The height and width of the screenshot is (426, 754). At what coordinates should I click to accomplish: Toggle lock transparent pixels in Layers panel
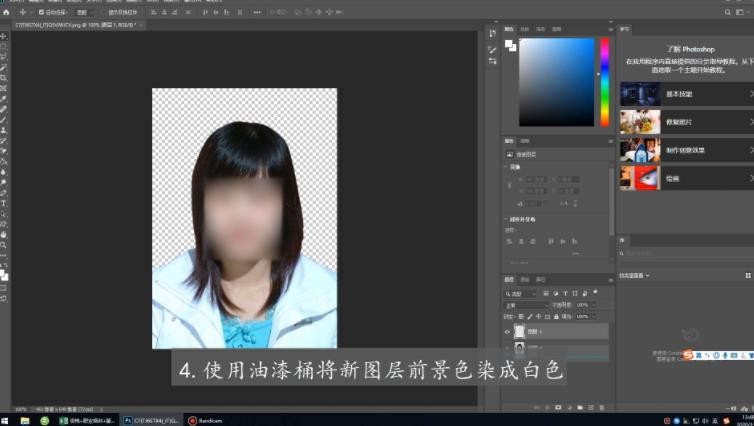521,316
